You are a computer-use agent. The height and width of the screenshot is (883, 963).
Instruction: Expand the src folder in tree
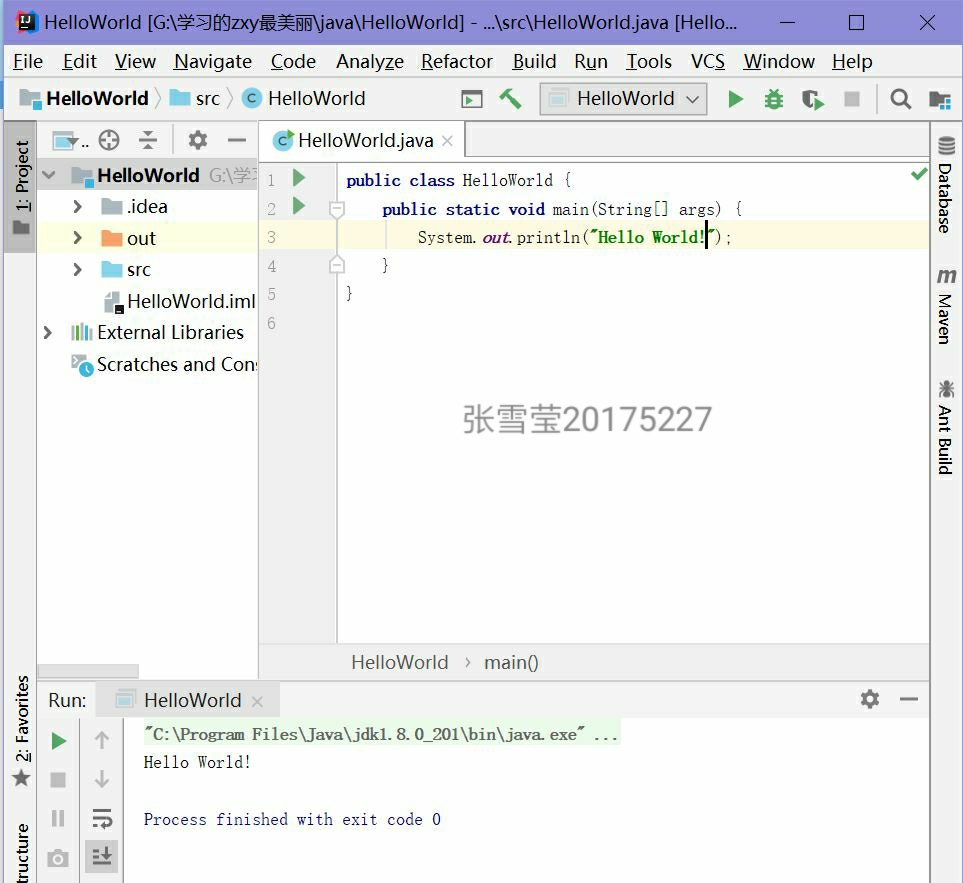(x=77, y=270)
